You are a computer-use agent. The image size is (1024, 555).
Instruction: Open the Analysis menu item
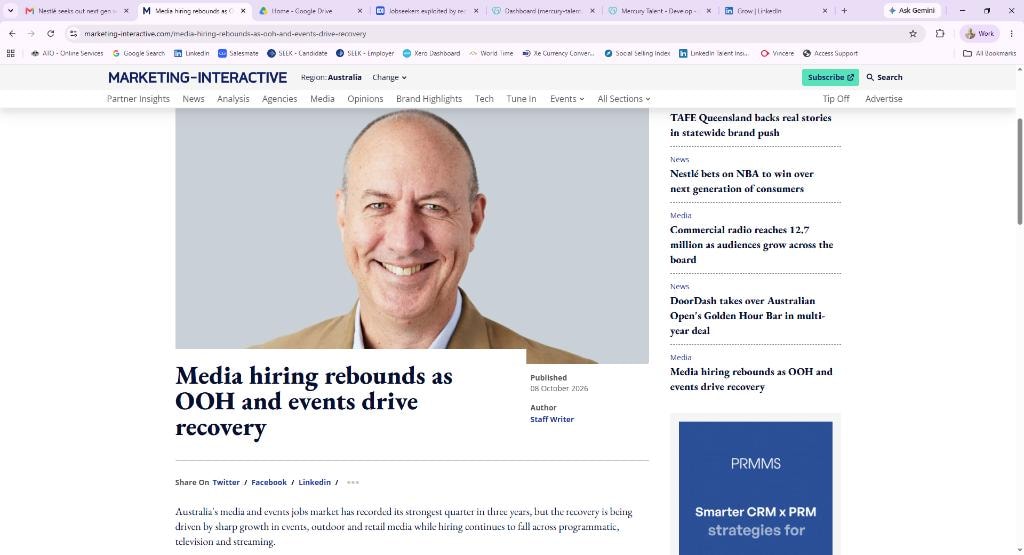[233, 99]
